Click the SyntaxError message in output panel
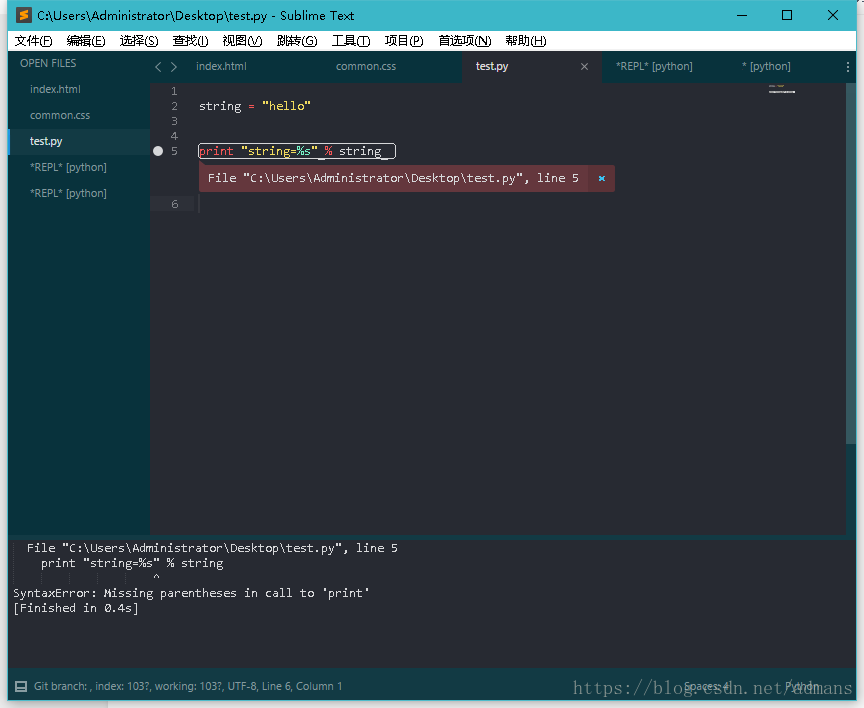 [191, 593]
